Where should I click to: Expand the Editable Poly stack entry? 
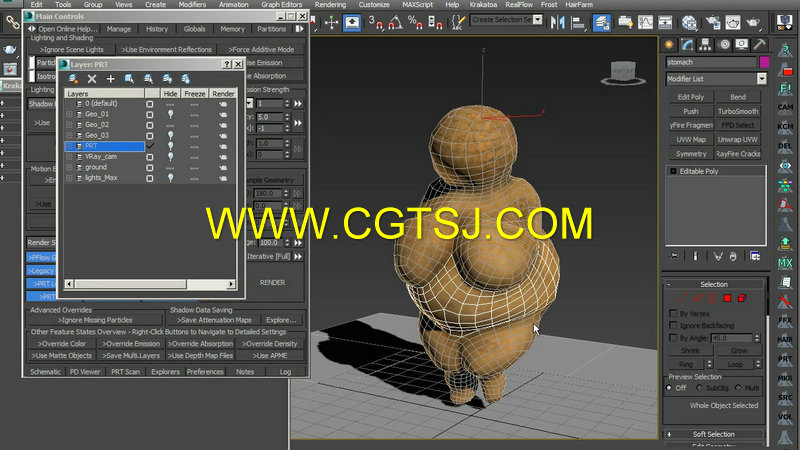click(673, 171)
